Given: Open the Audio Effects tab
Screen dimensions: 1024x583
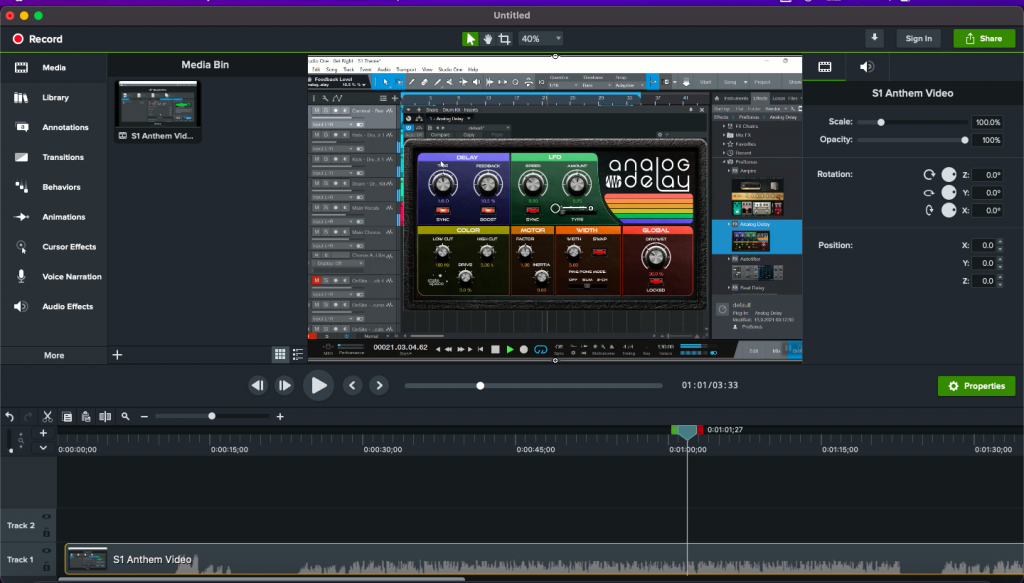Looking at the screenshot, I should 54,306.
